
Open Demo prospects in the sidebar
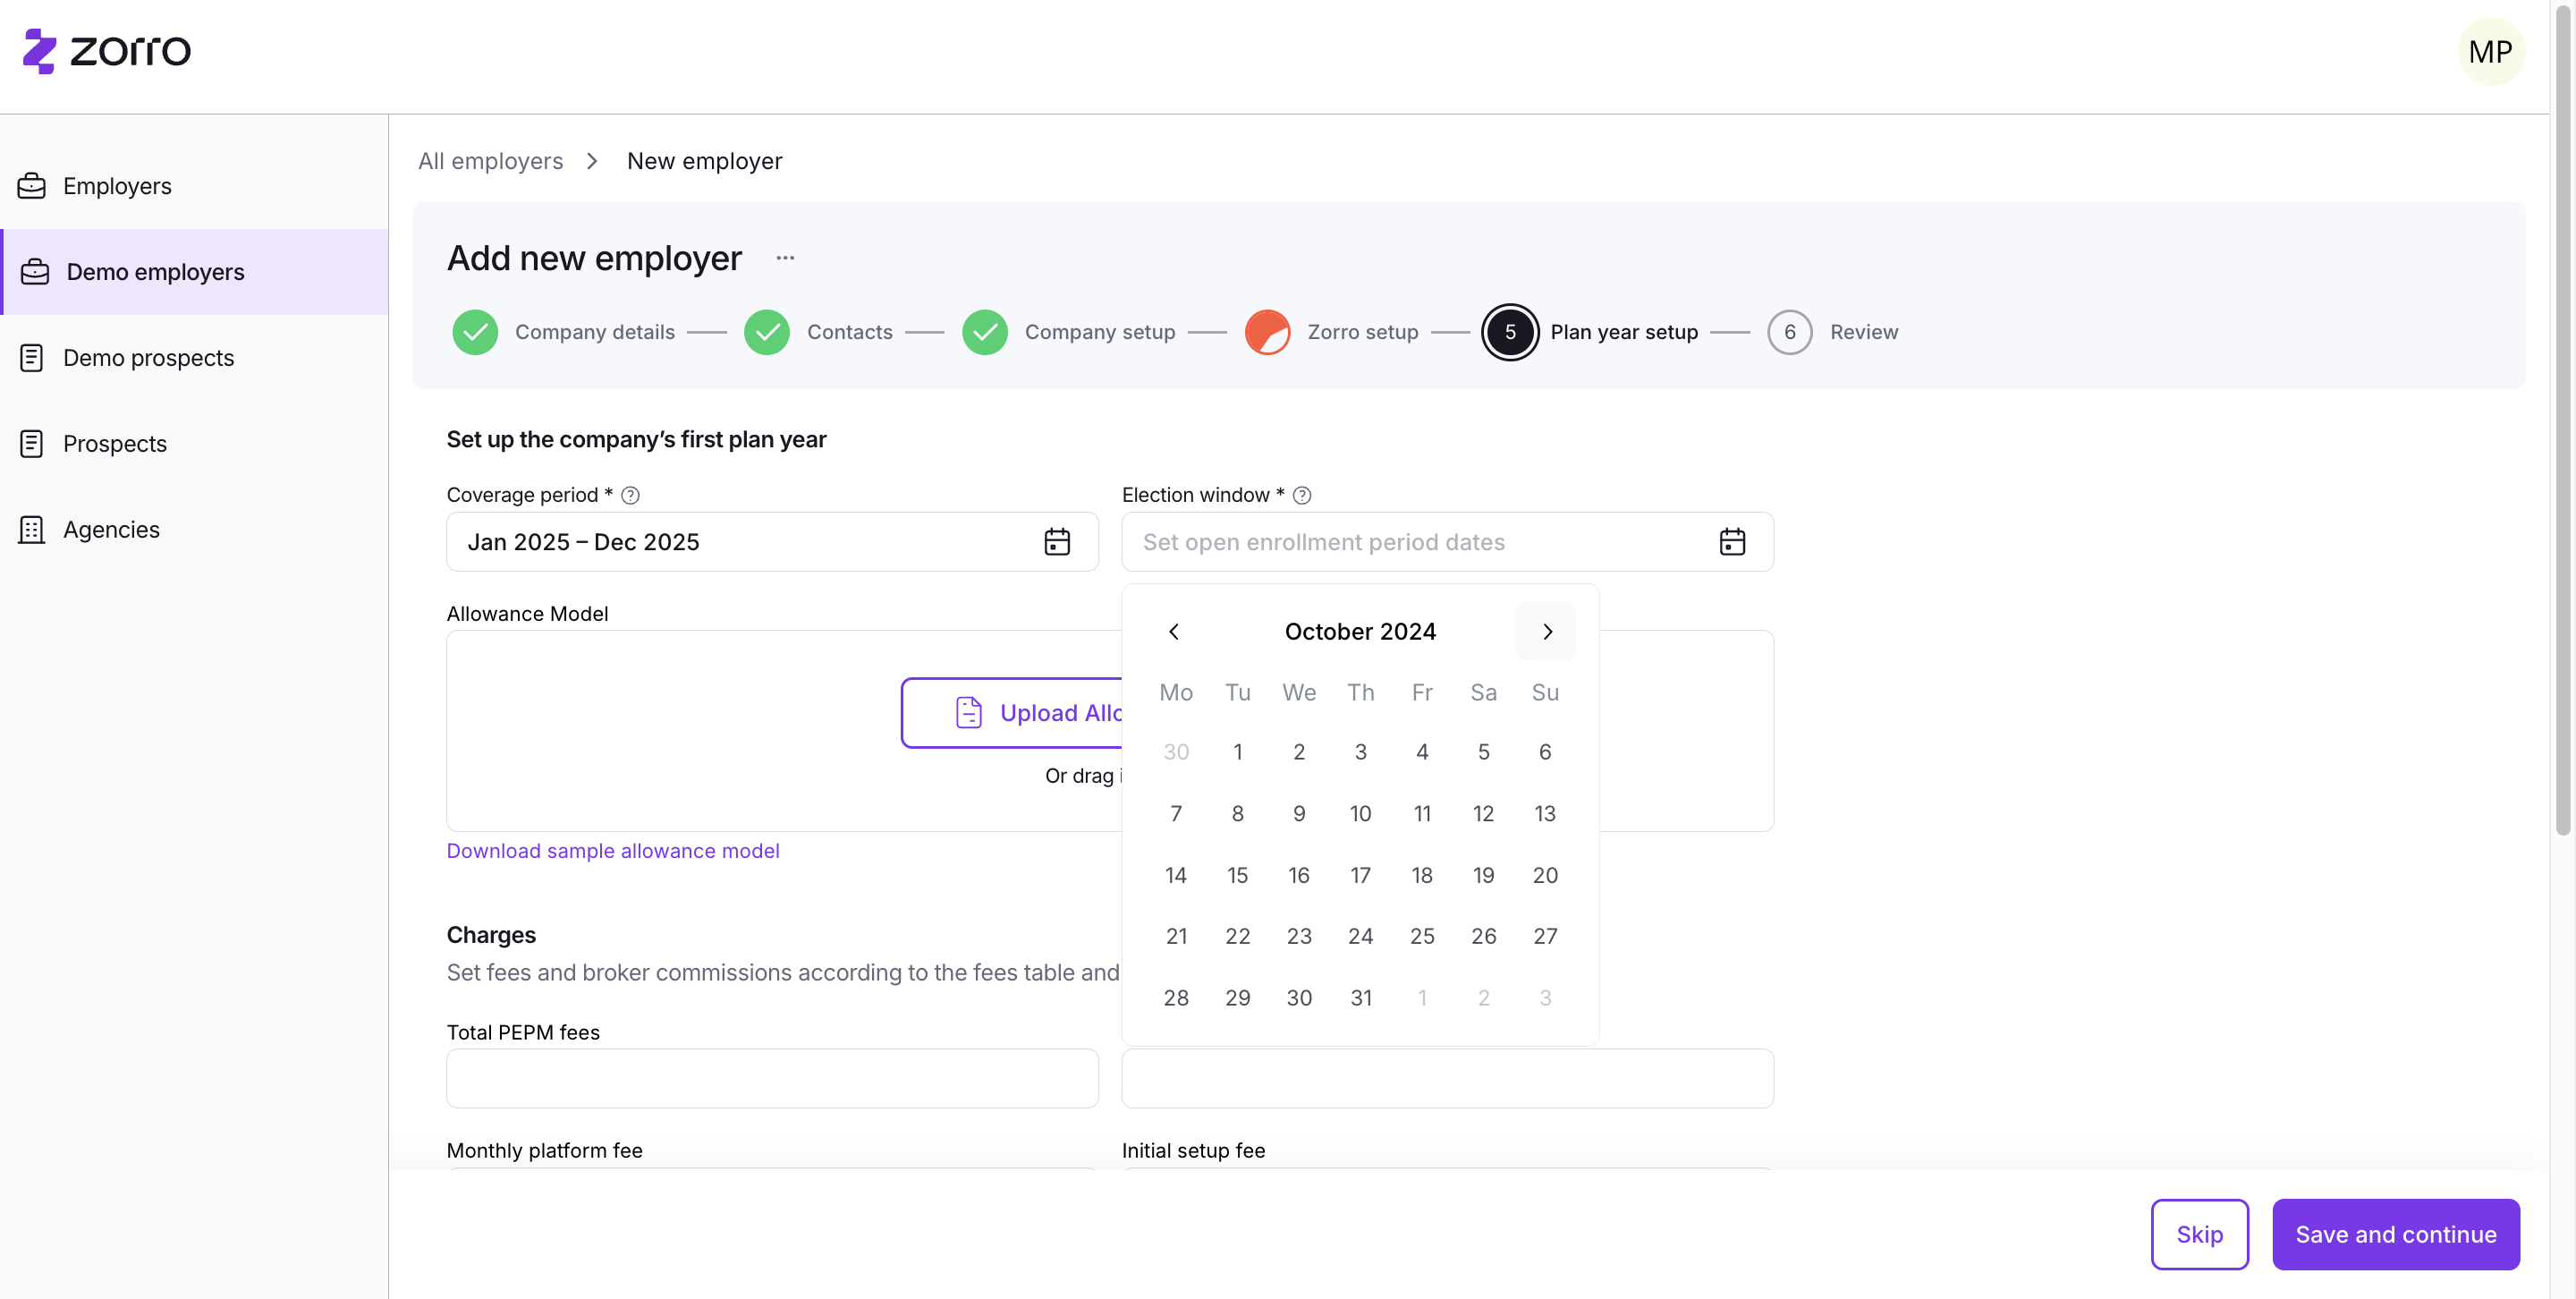click(x=194, y=358)
